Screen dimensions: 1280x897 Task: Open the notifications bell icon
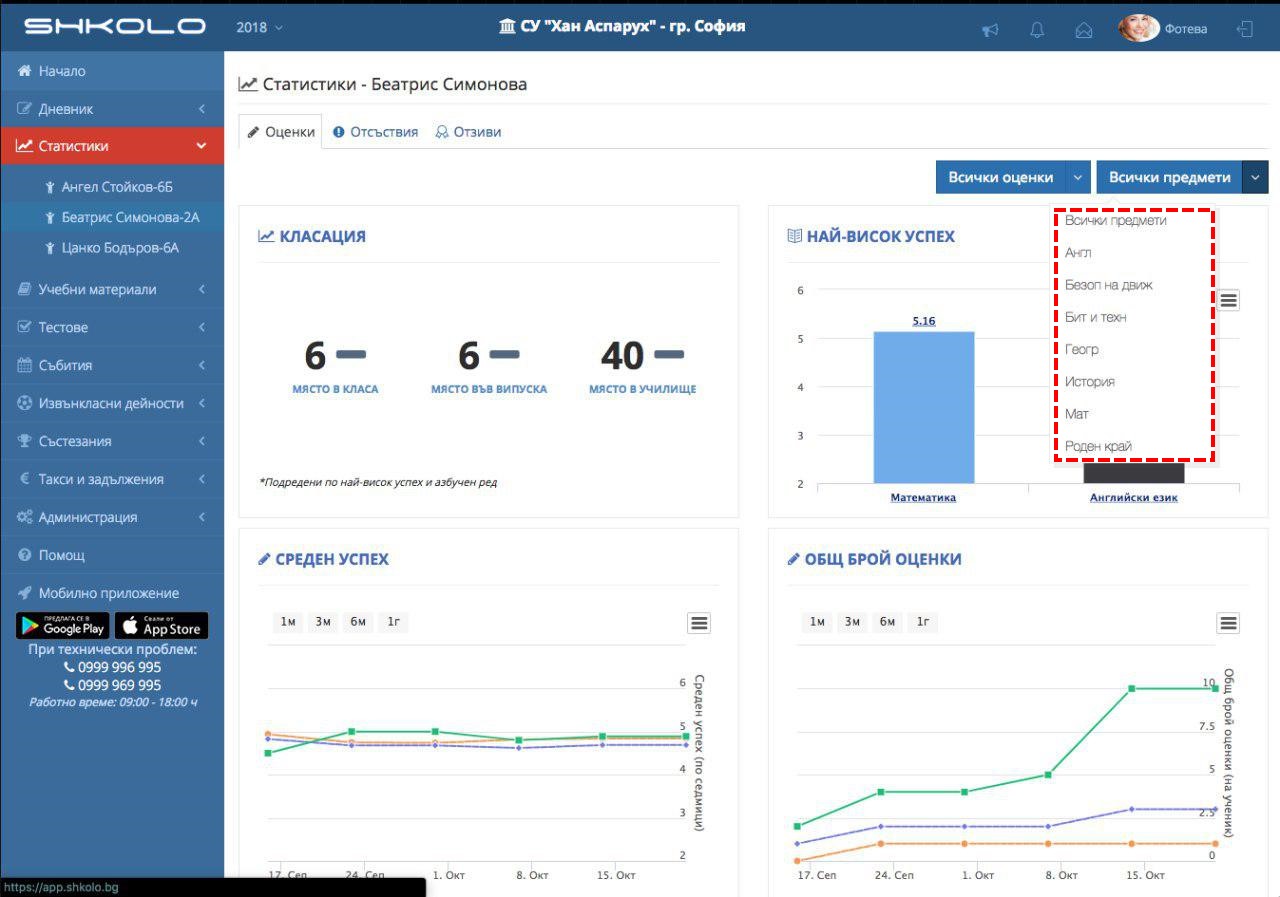tap(1037, 30)
